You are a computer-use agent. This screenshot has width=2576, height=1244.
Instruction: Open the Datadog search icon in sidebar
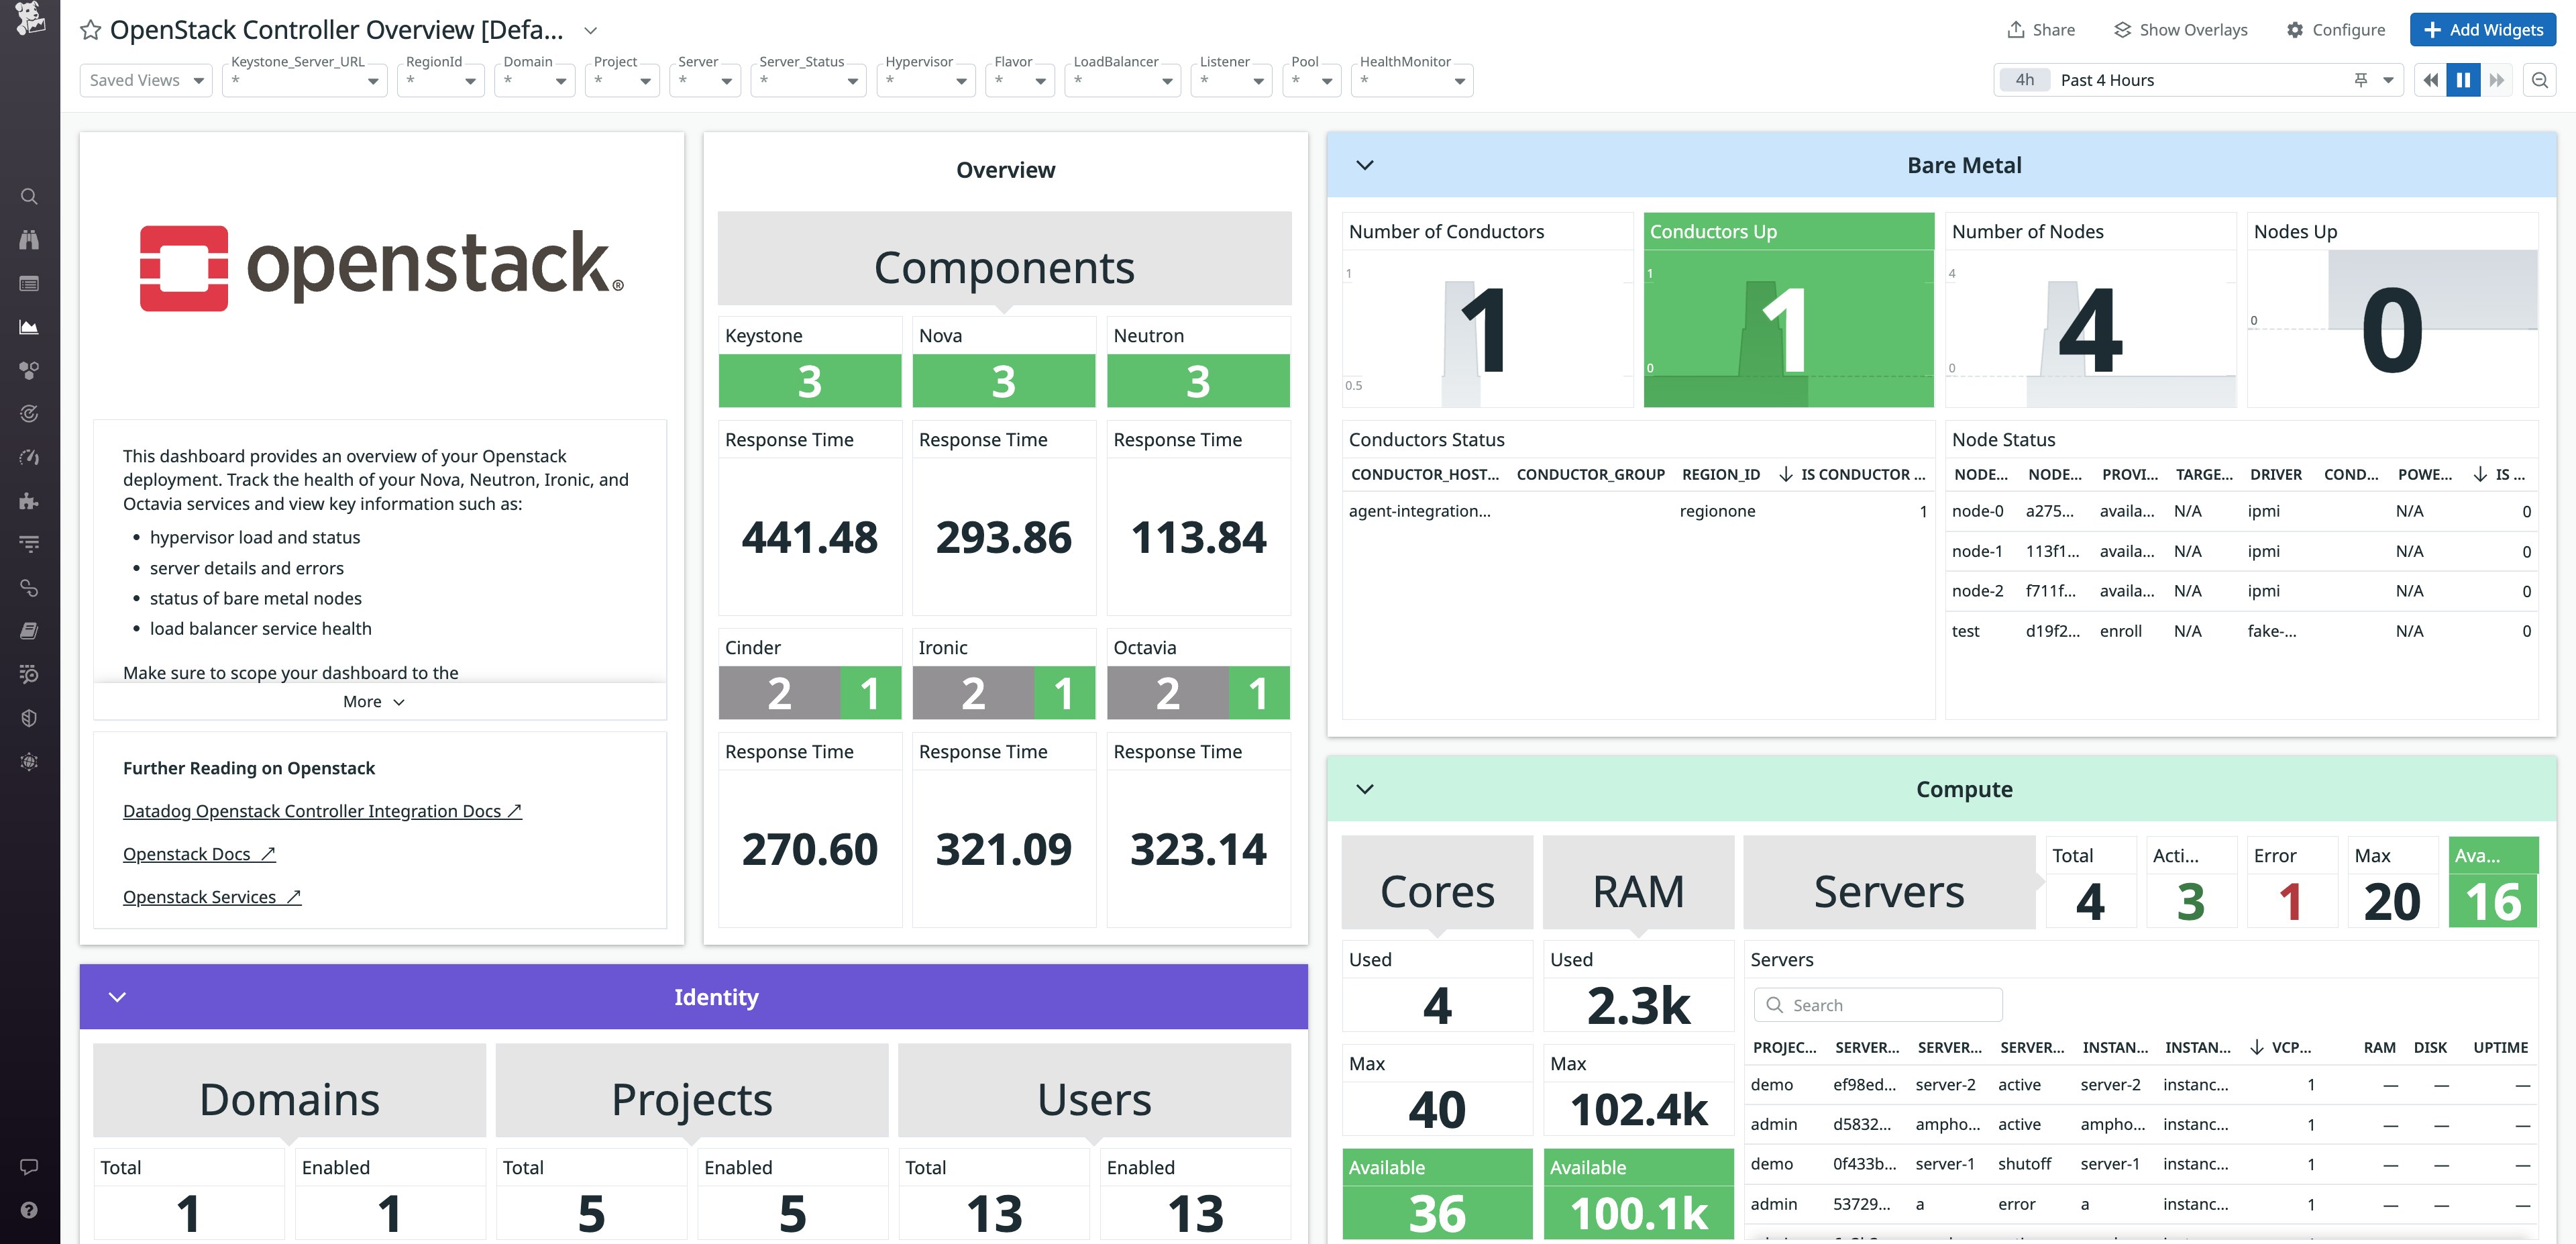[29, 196]
